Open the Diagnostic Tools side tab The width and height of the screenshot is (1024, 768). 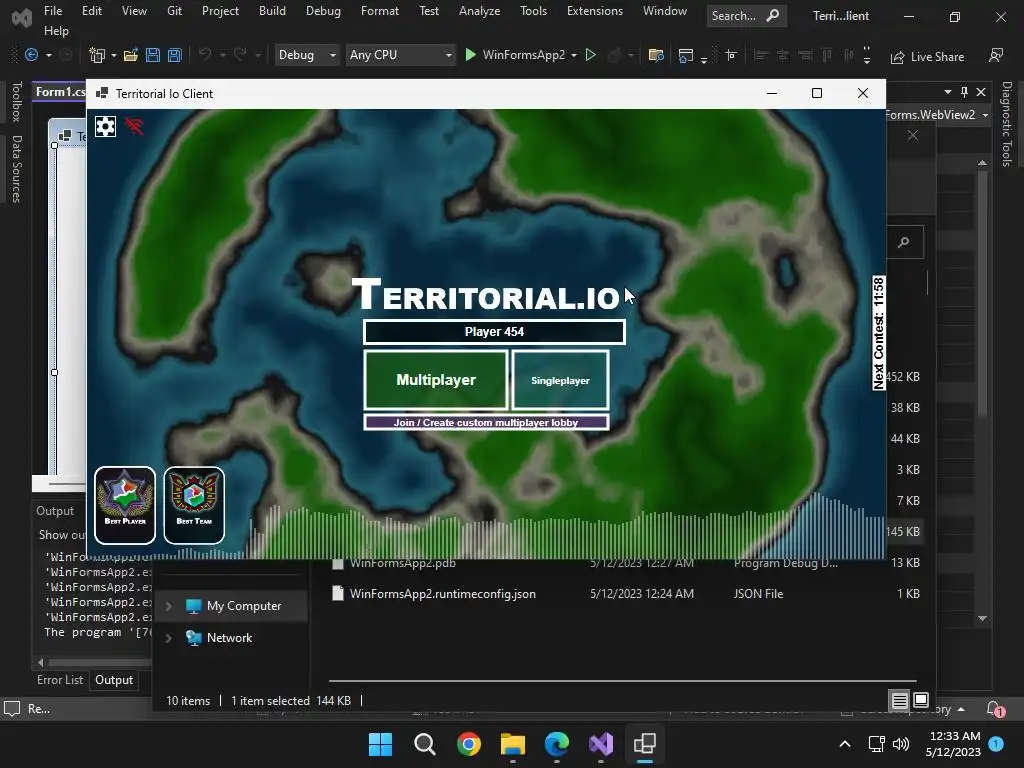(x=1007, y=123)
